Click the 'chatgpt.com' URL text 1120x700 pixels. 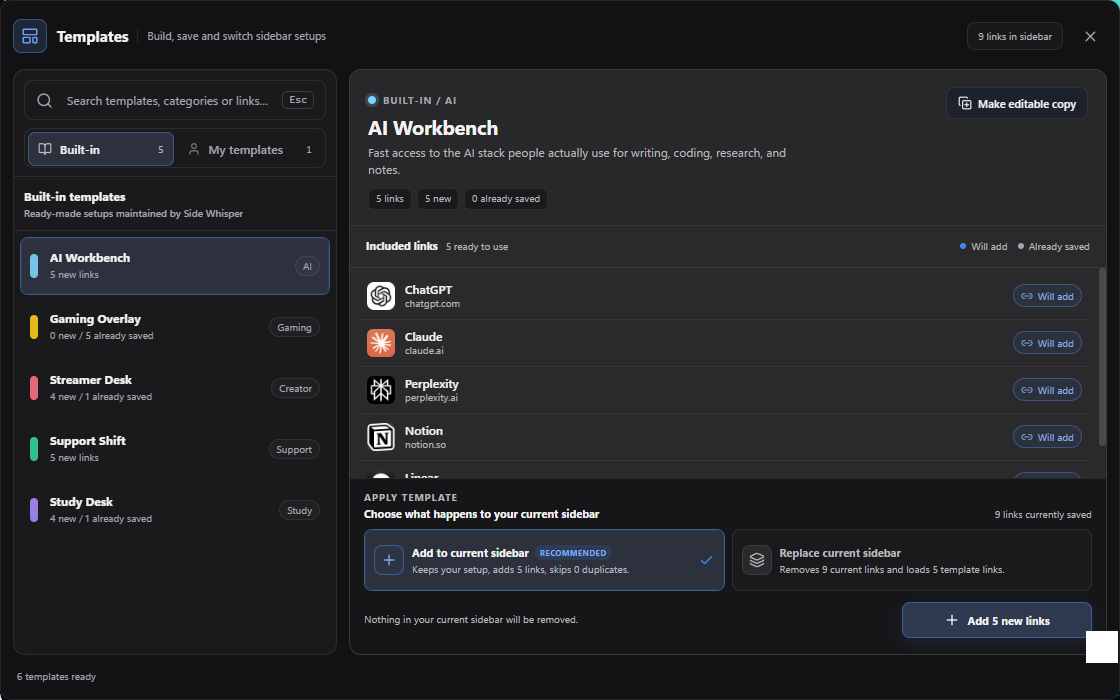[x=432, y=304]
